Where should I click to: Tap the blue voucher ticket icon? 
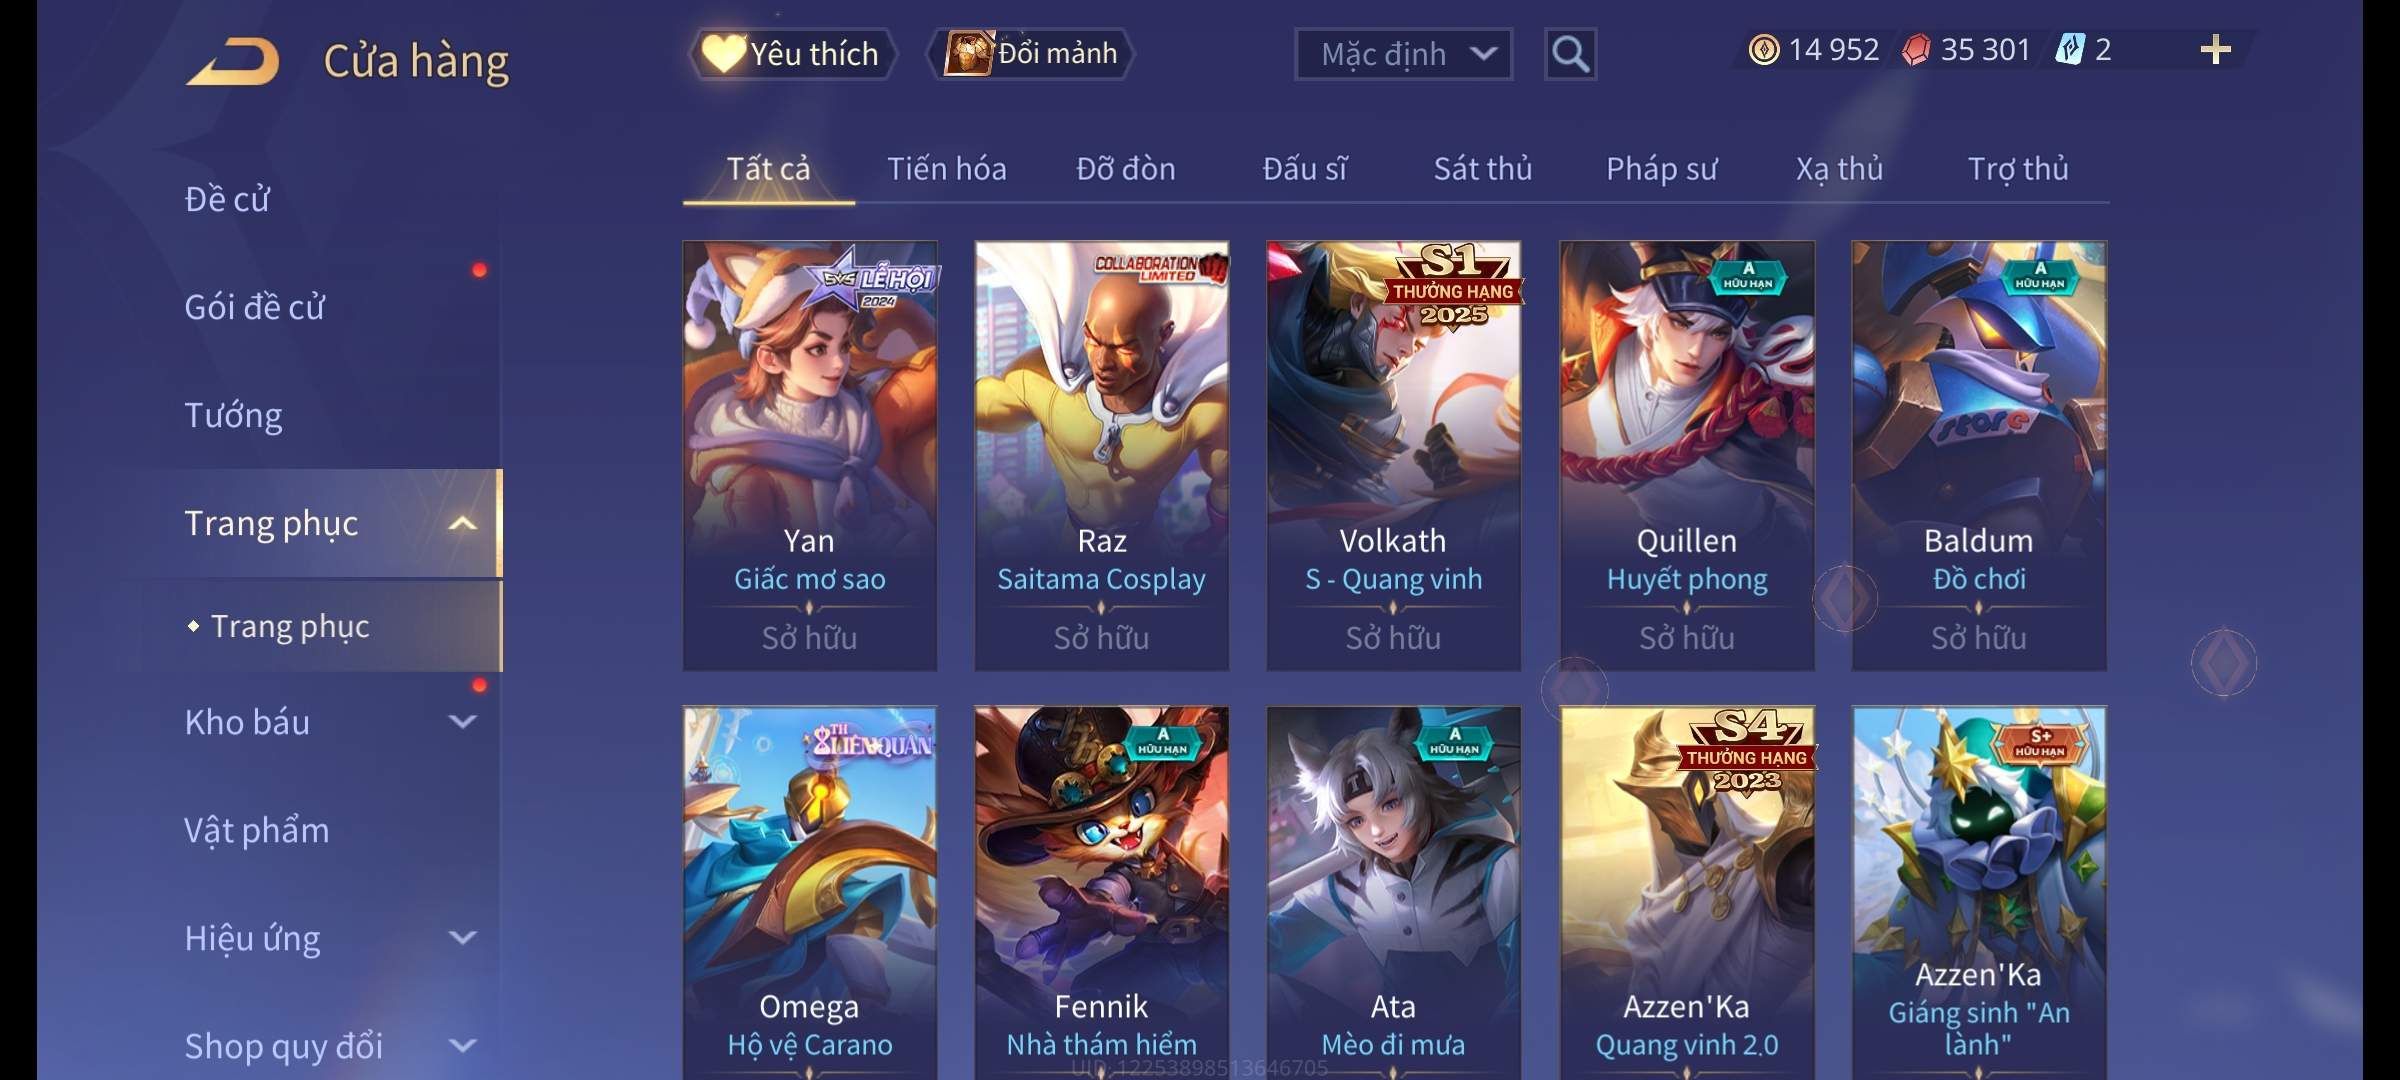tap(2069, 50)
